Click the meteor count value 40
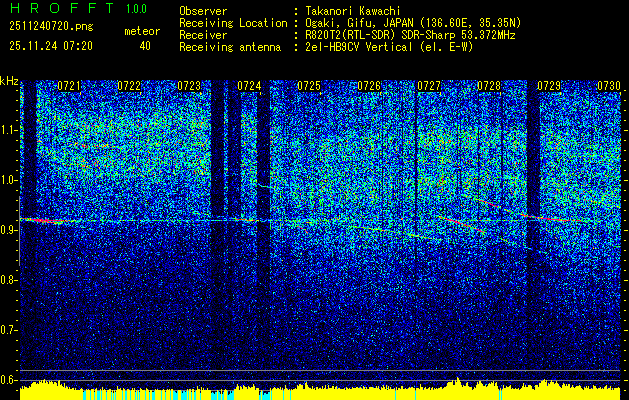The height and width of the screenshot is (400, 629). [x=145, y=46]
